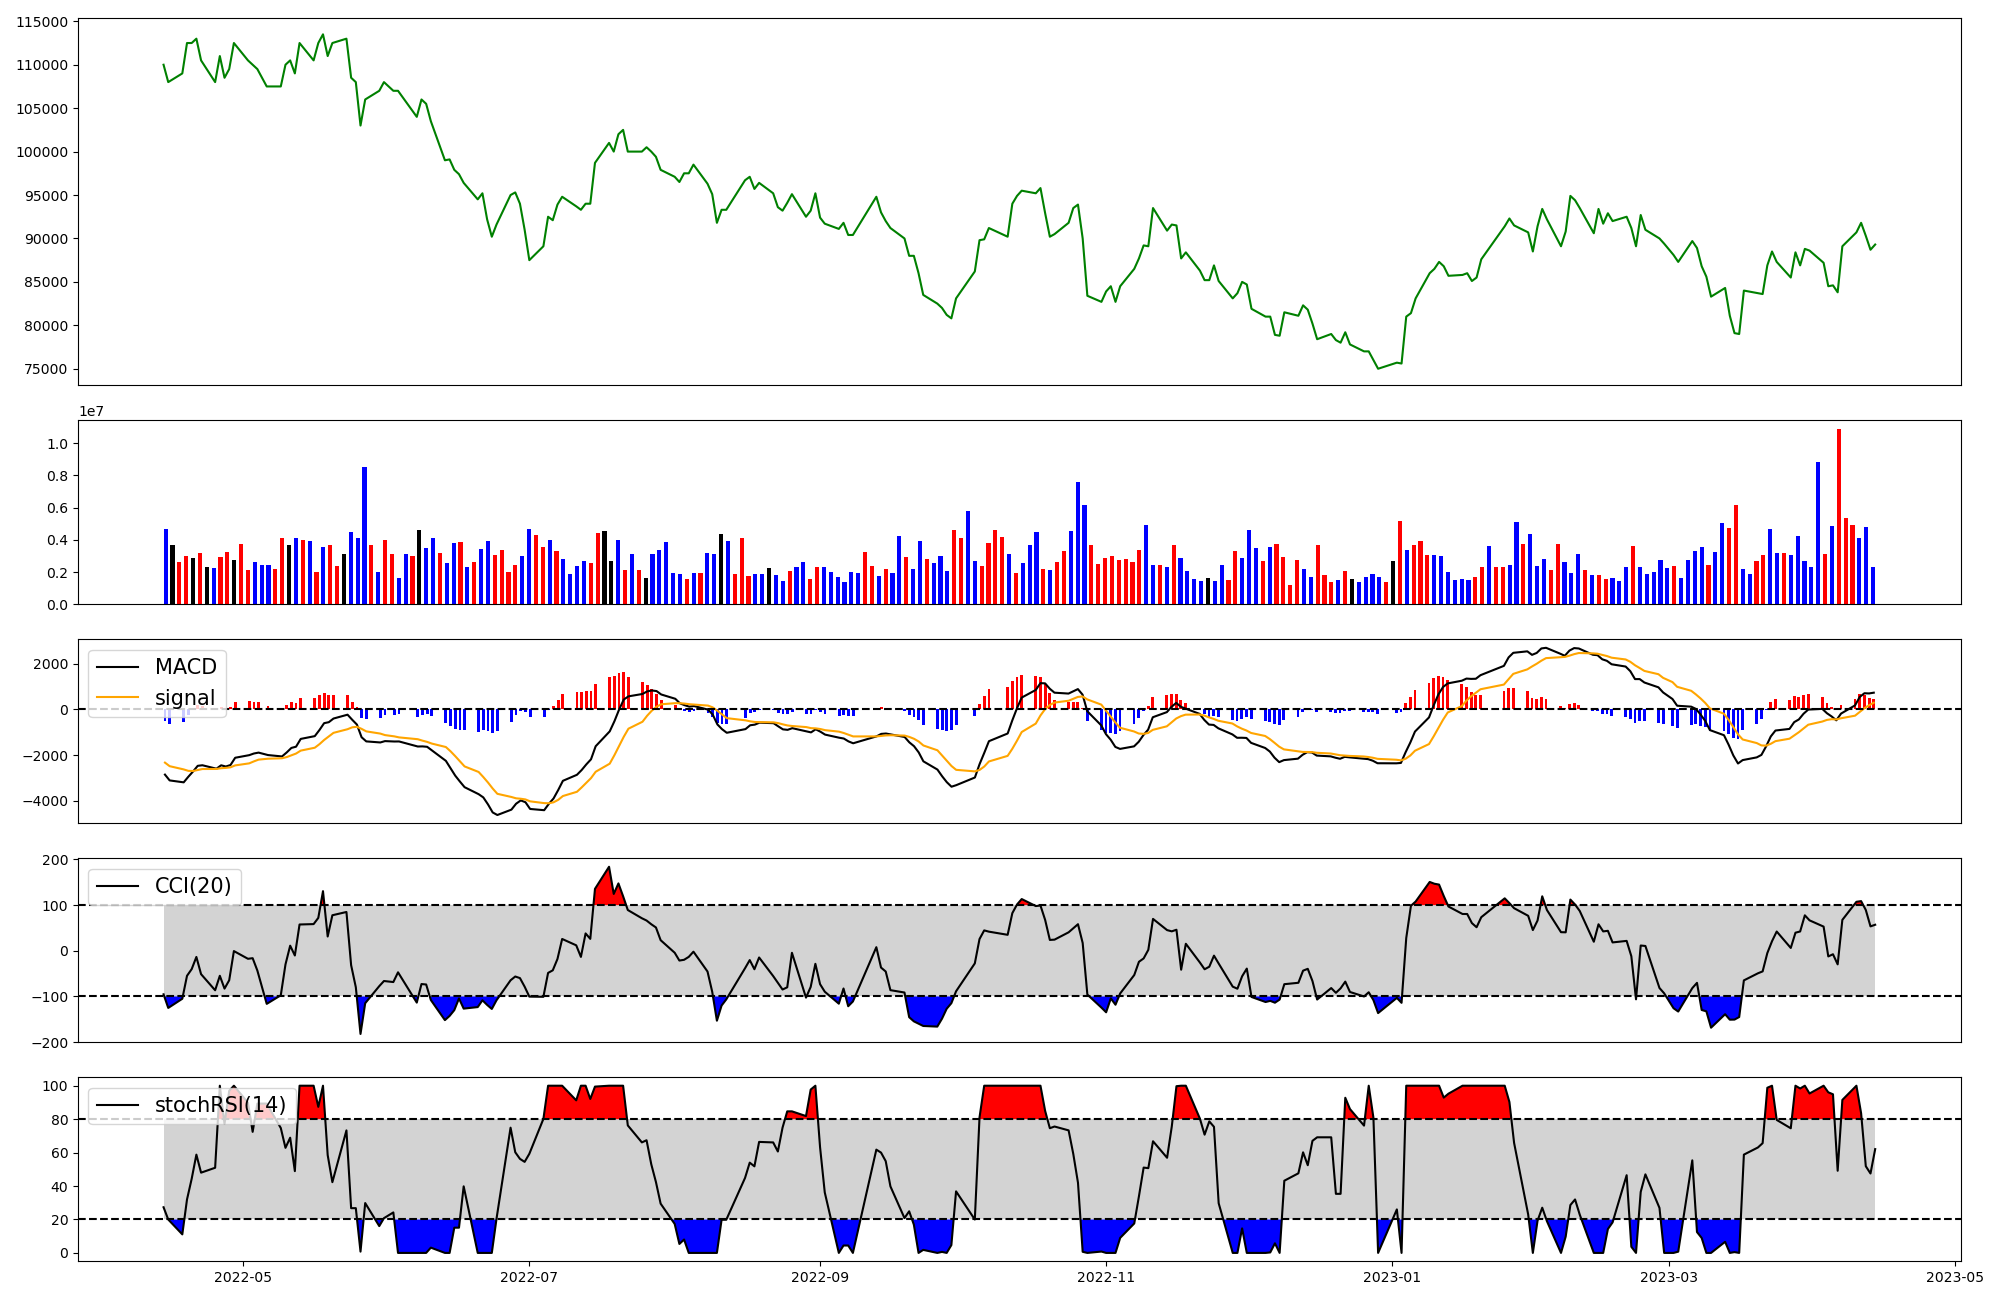2000x1300 pixels.
Task: Click the 2022-09 date tick label
Action: tap(820, 1277)
